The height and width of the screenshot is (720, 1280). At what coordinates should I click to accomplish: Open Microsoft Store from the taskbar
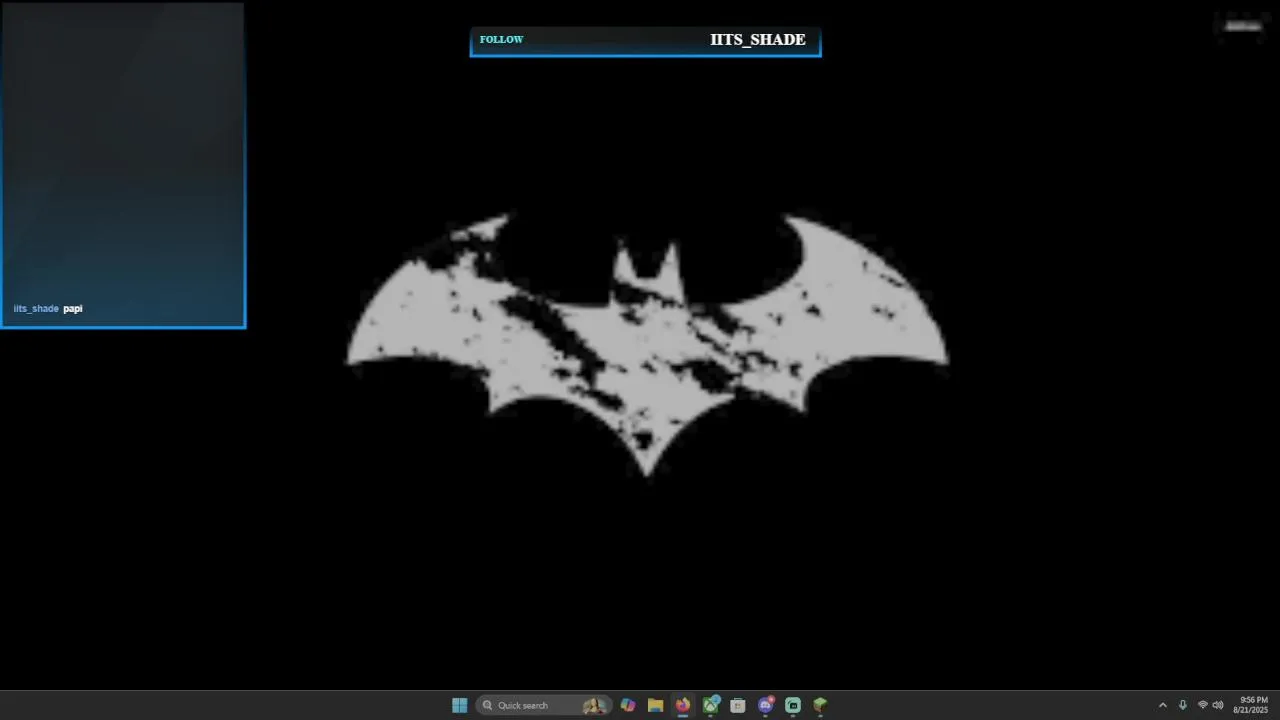738,705
